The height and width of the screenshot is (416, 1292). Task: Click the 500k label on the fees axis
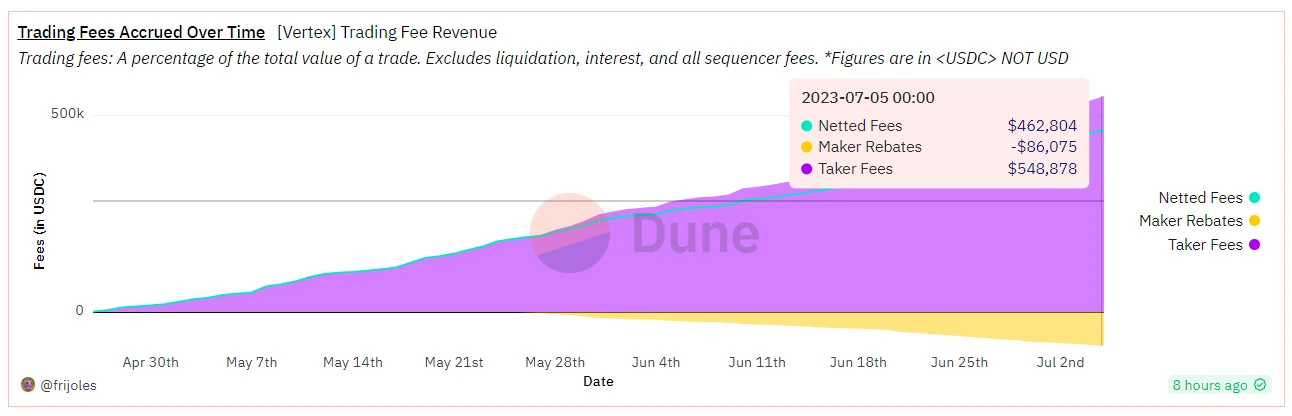[x=67, y=113]
